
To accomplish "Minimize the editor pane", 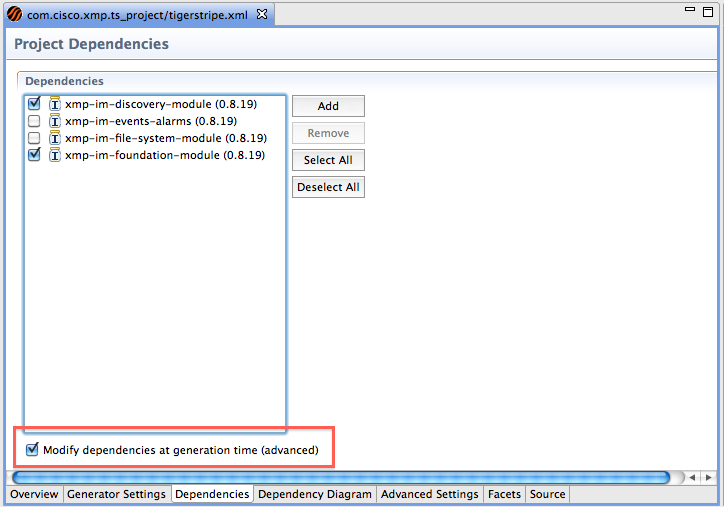I will point(690,9).
